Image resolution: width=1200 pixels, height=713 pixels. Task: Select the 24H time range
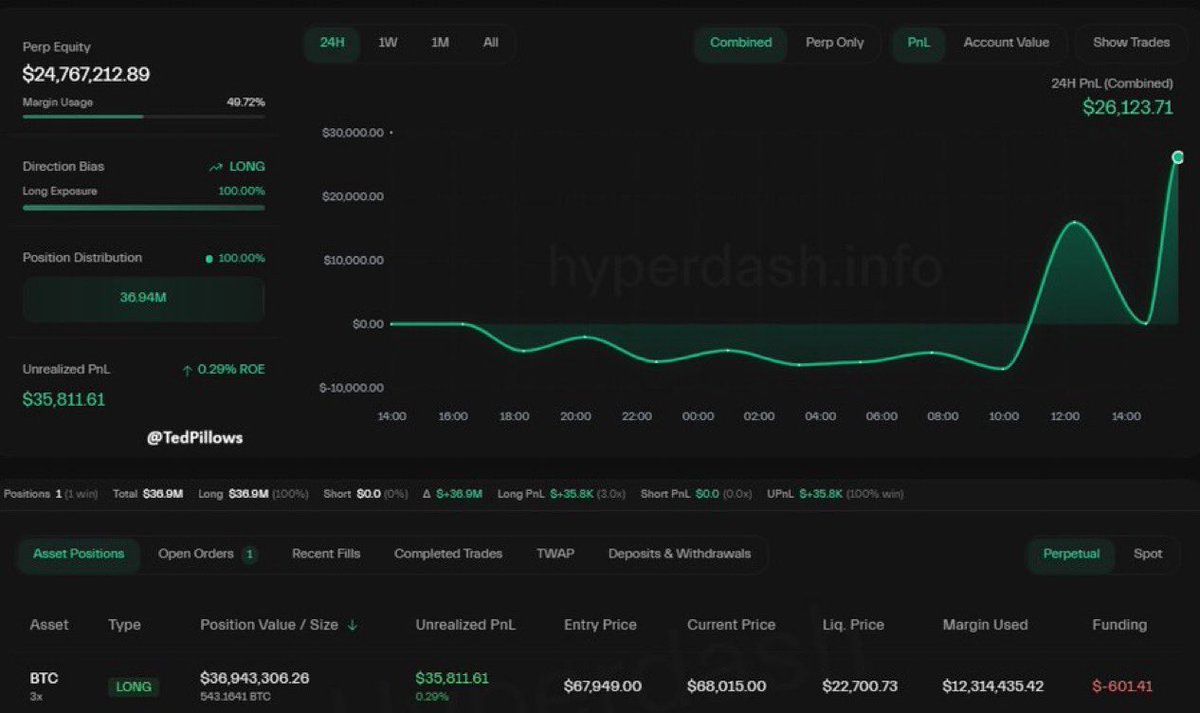coord(332,43)
